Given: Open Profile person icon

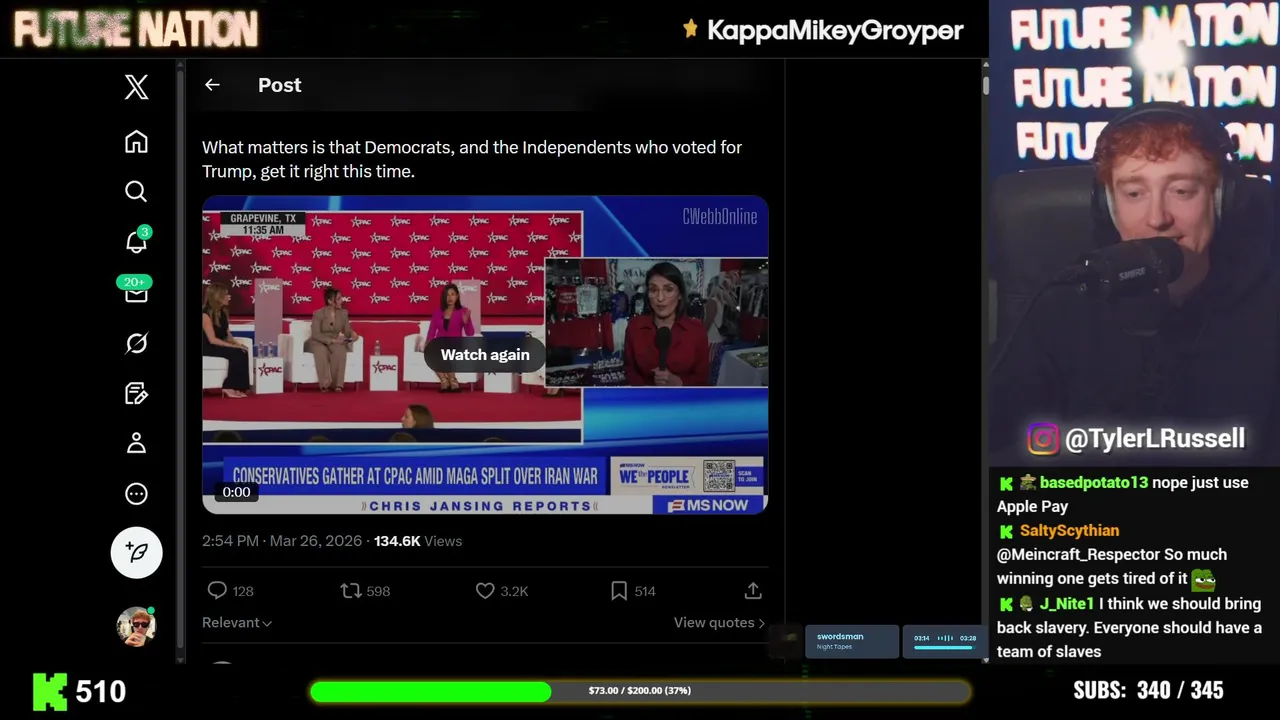Looking at the screenshot, I should coord(136,443).
